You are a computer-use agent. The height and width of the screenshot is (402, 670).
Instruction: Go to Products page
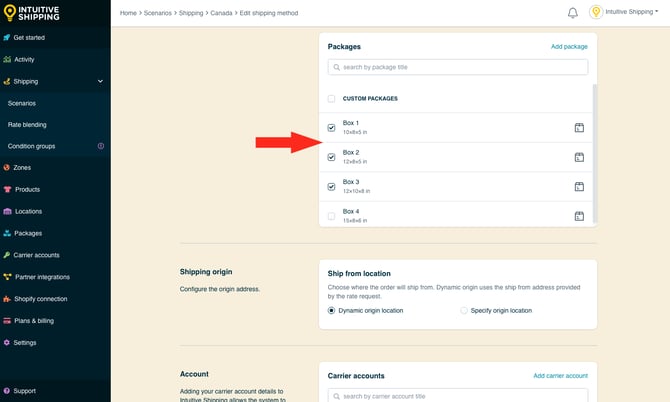click(x=27, y=189)
